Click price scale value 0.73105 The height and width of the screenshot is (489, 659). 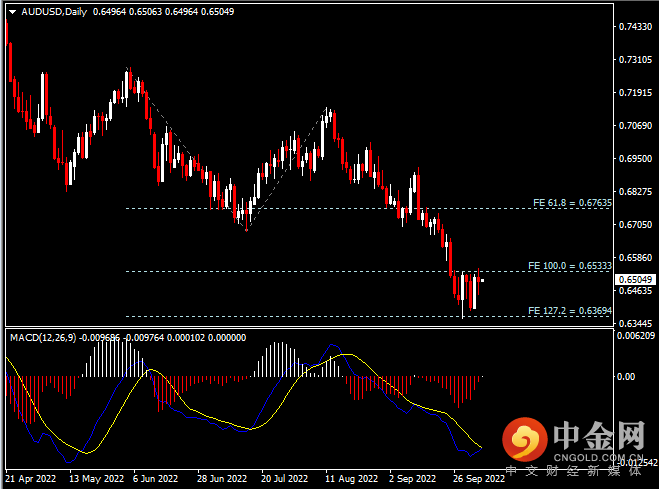tap(635, 60)
